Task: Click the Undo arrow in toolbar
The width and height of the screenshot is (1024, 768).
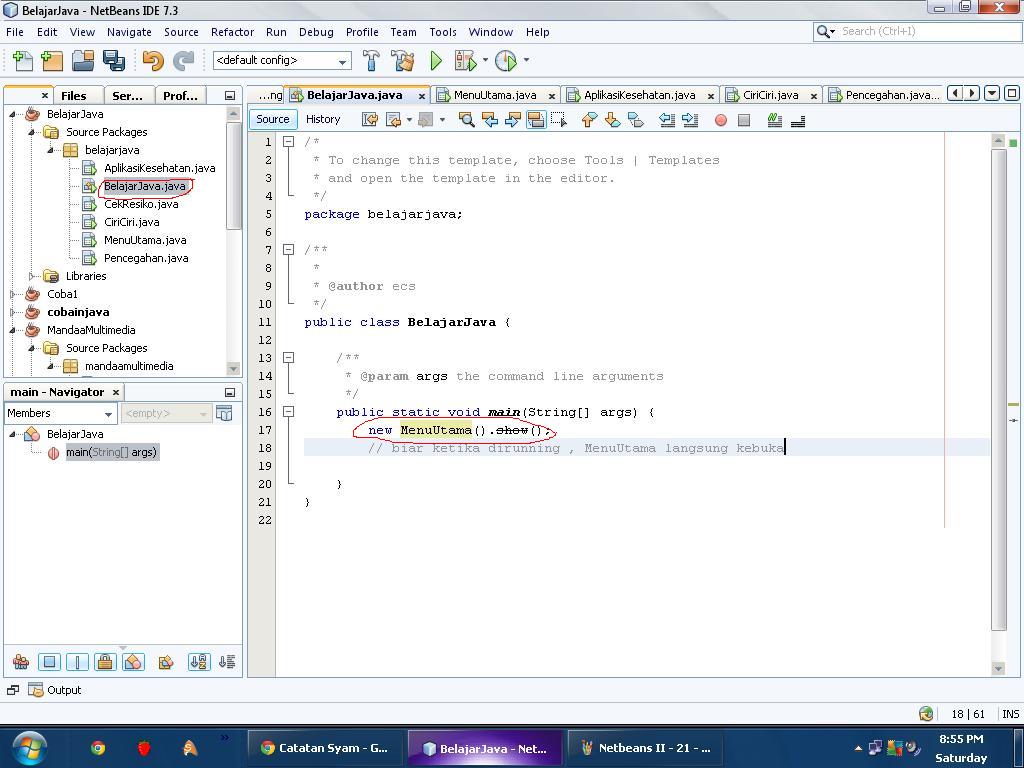Action: pos(152,61)
